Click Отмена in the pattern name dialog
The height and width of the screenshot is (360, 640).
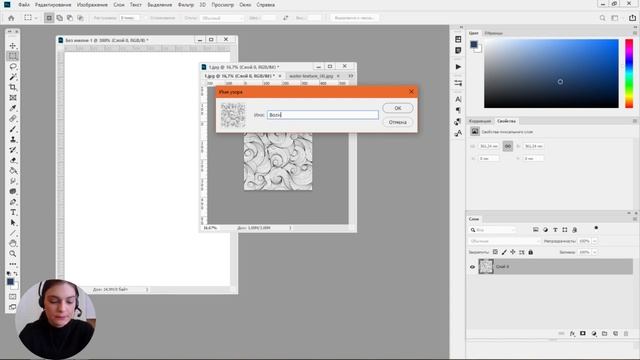(x=398, y=122)
